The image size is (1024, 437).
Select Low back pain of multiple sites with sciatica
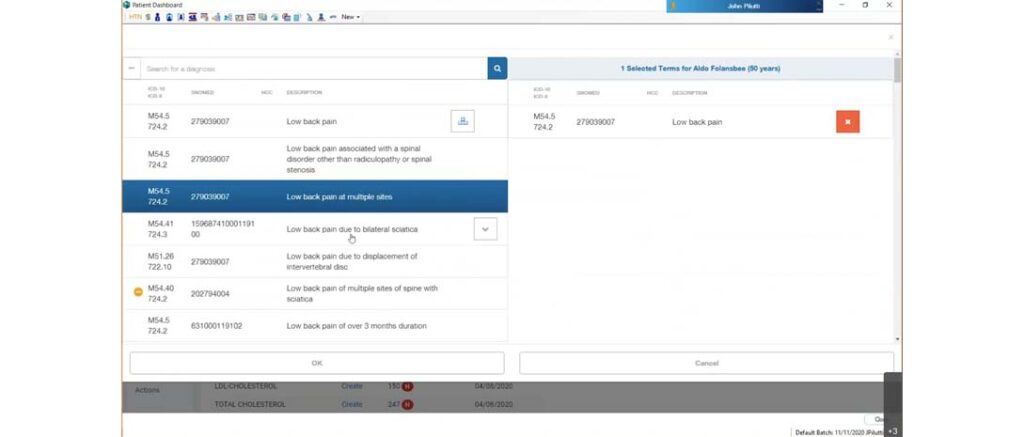coord(315,293)
